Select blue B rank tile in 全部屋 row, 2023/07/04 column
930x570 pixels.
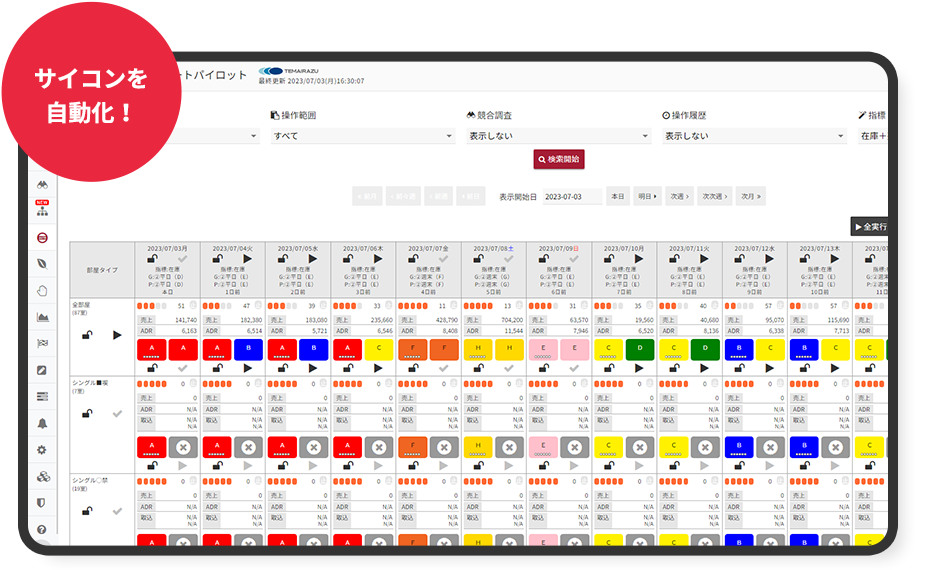[249, 349]
